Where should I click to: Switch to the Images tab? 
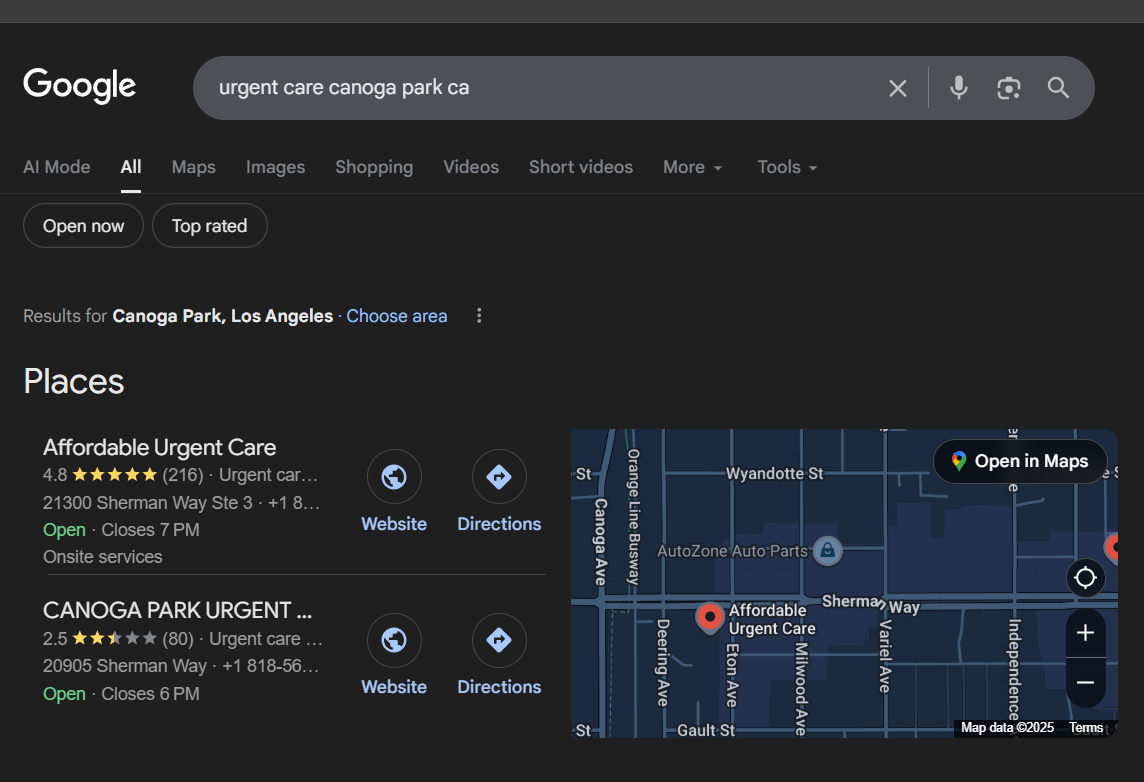click(275, 167)
